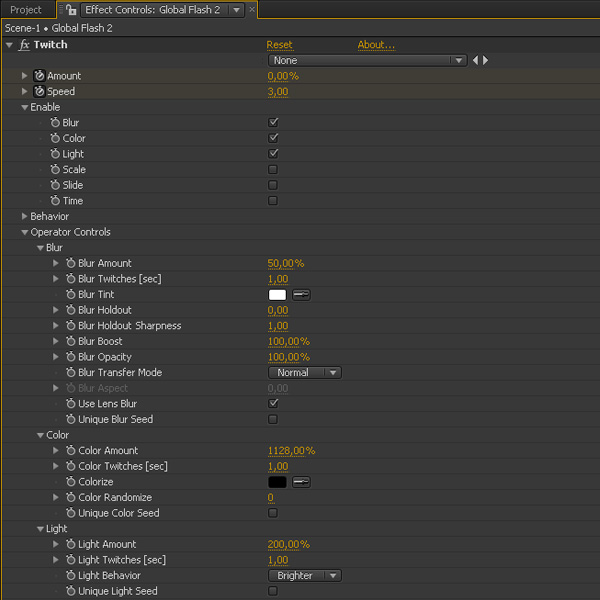This screenshot has height=600, width=600.
Task: Select Effect Controls: Global Flash 2 tab
Action: tap(152, 10)
